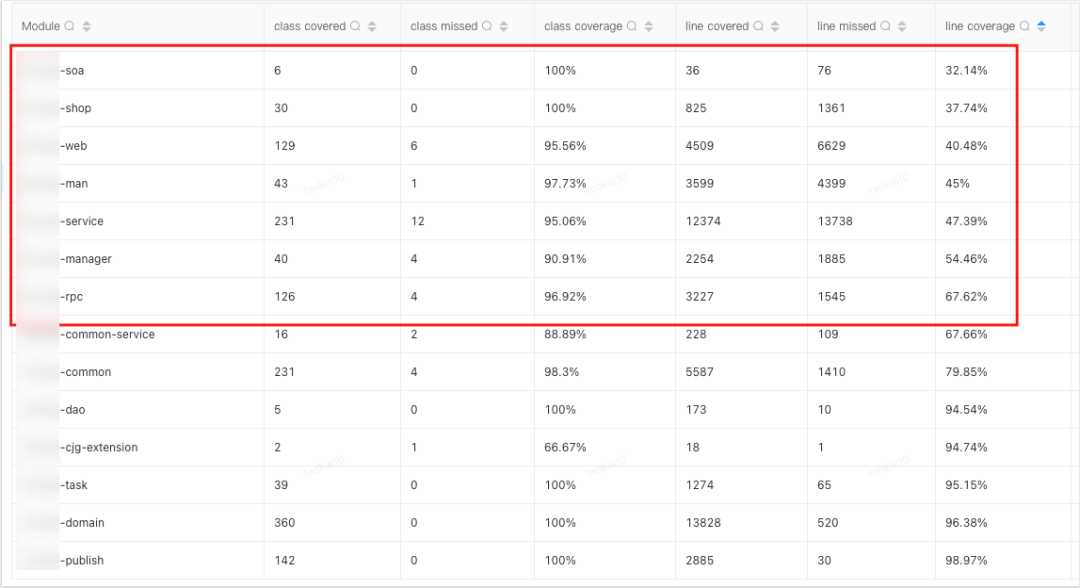Open search for class missed column

pos(487,26)
